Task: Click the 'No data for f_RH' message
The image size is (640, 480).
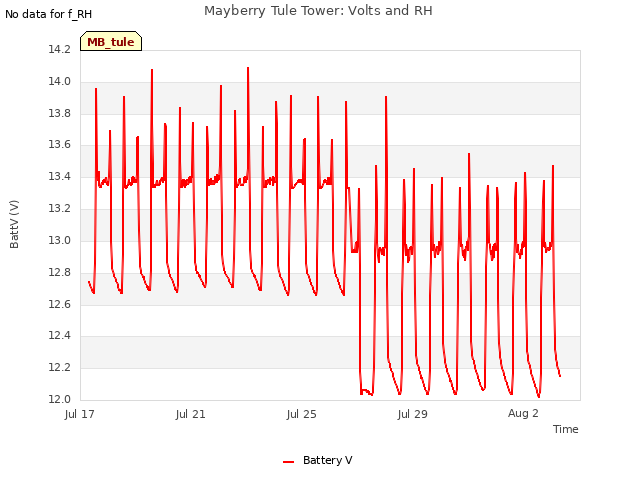Action: 49,14
